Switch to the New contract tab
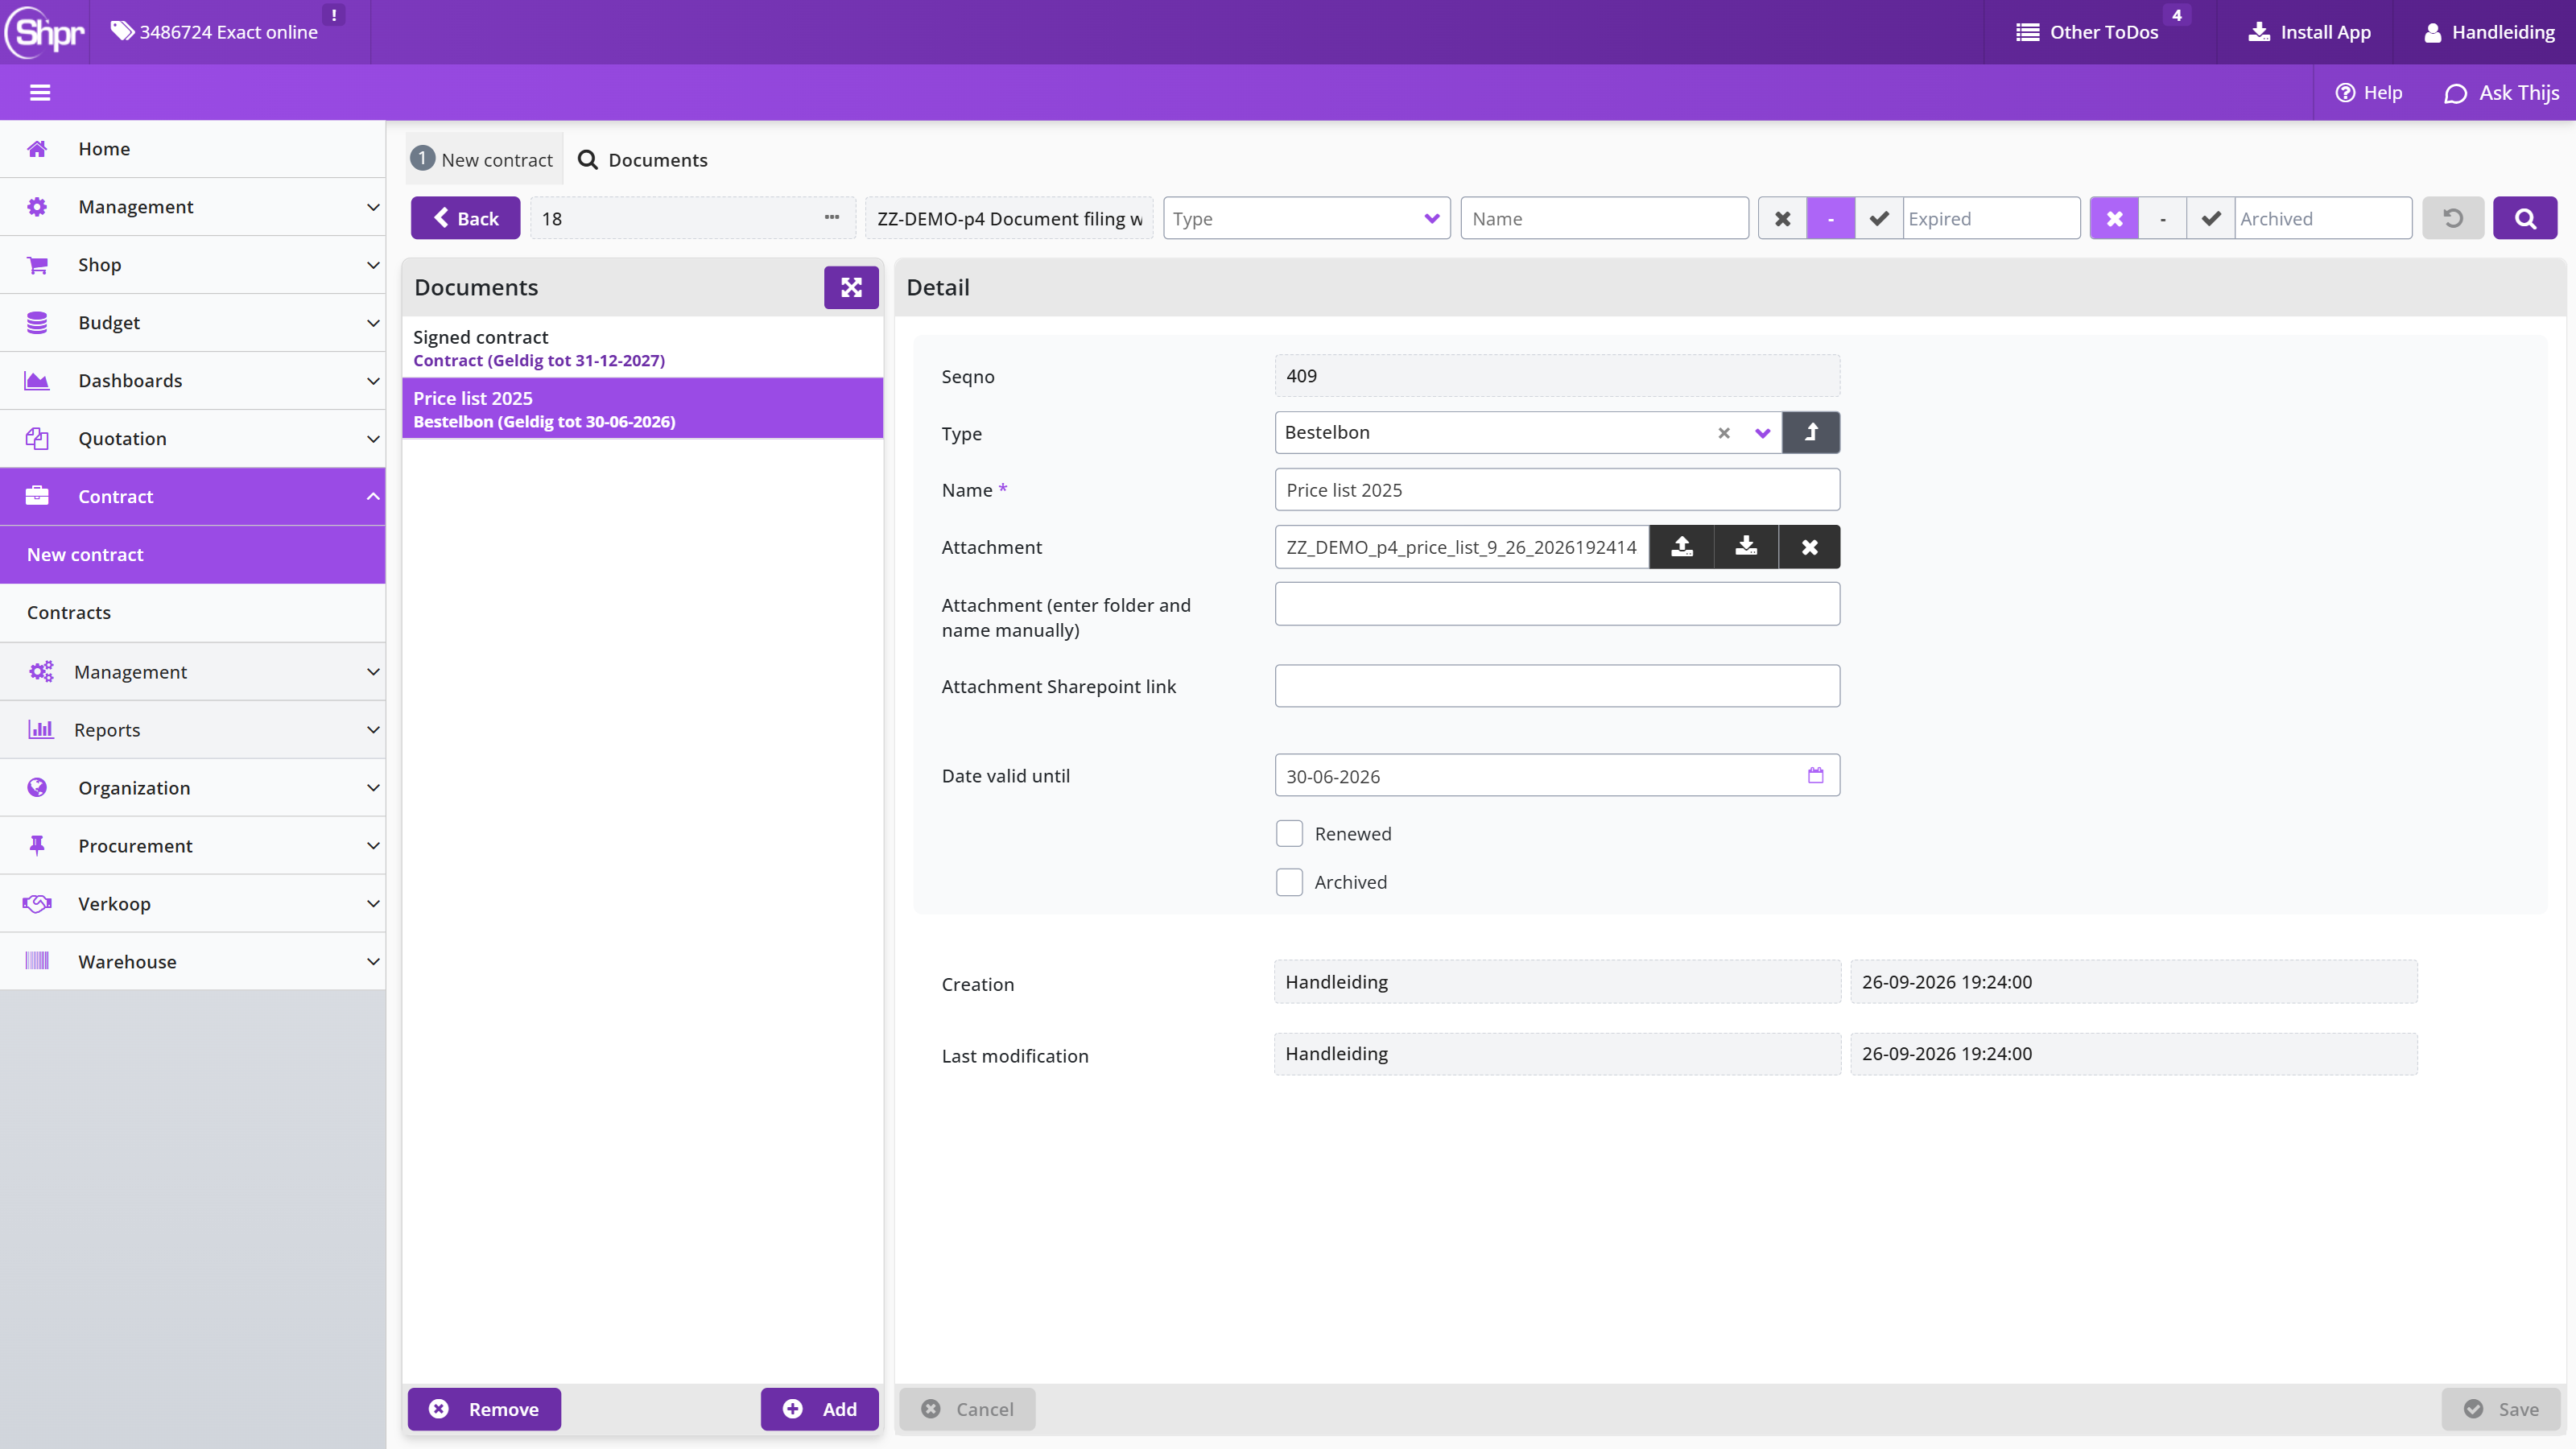The image size is (2576, 1449). point(484,160)
